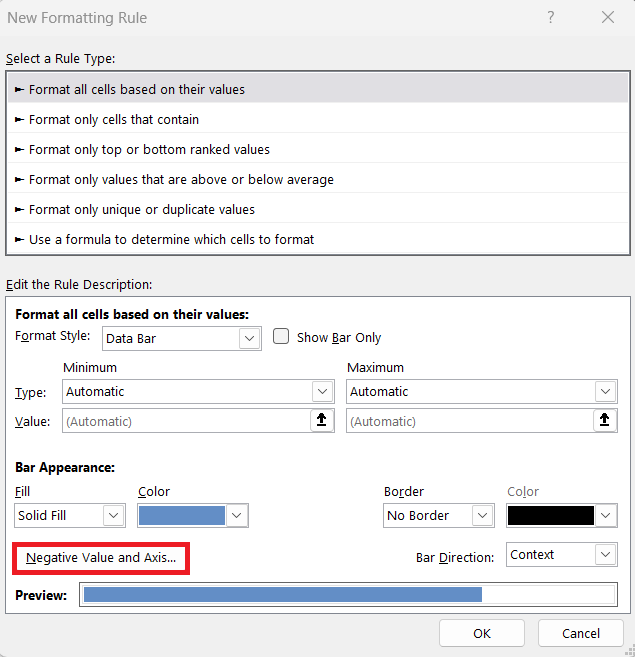The image size is (635, 657).
Task: Choose 'Format only values above or below average'
Action: pos(318,179)
